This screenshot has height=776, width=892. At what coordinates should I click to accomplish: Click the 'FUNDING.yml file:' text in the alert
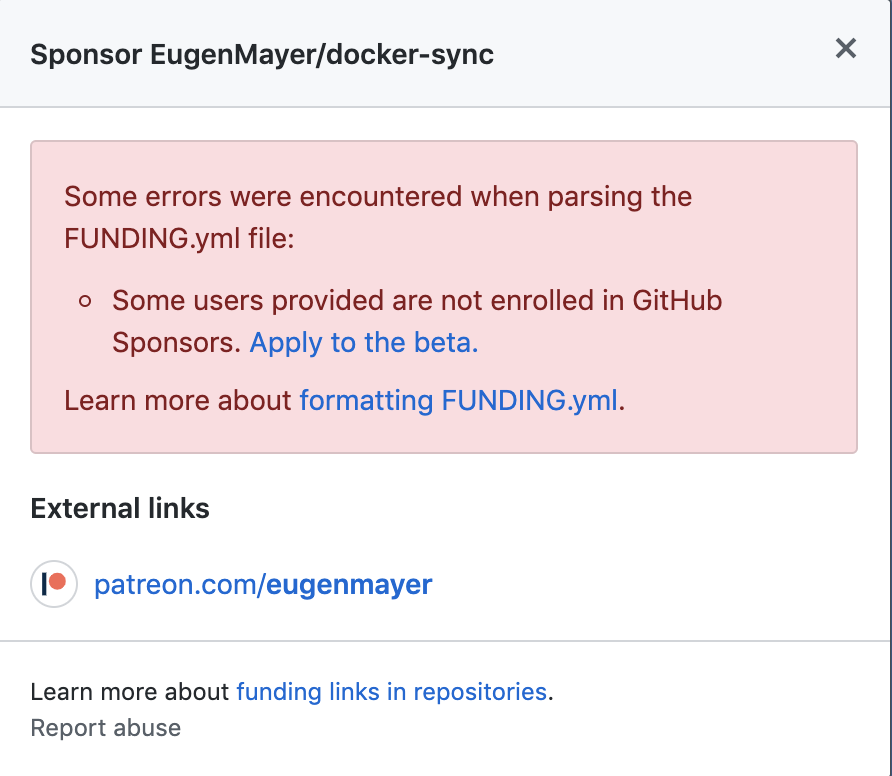click(179, 238)
